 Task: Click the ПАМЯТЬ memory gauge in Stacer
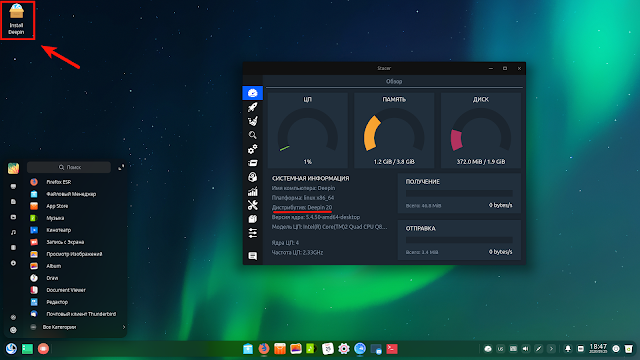(394, 130)
